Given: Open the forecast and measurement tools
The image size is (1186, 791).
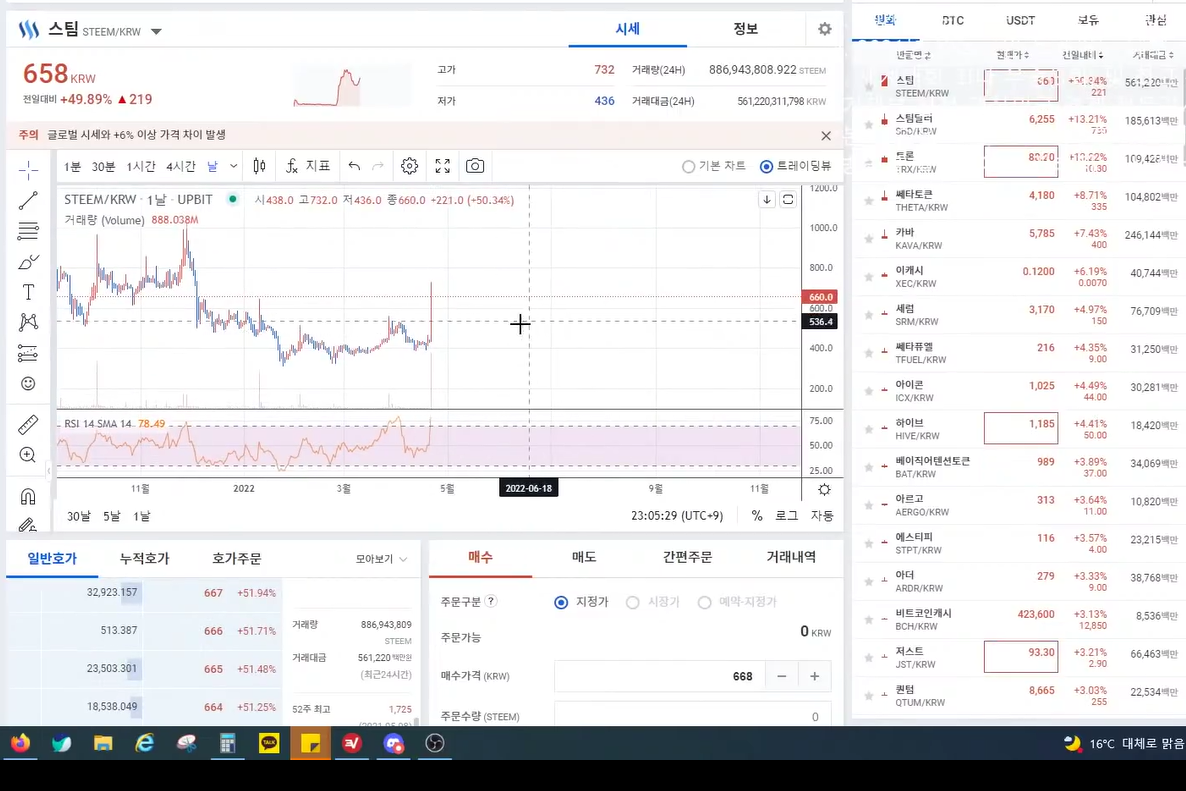Looking at the screenshot, I should click(x=28, y=353).
